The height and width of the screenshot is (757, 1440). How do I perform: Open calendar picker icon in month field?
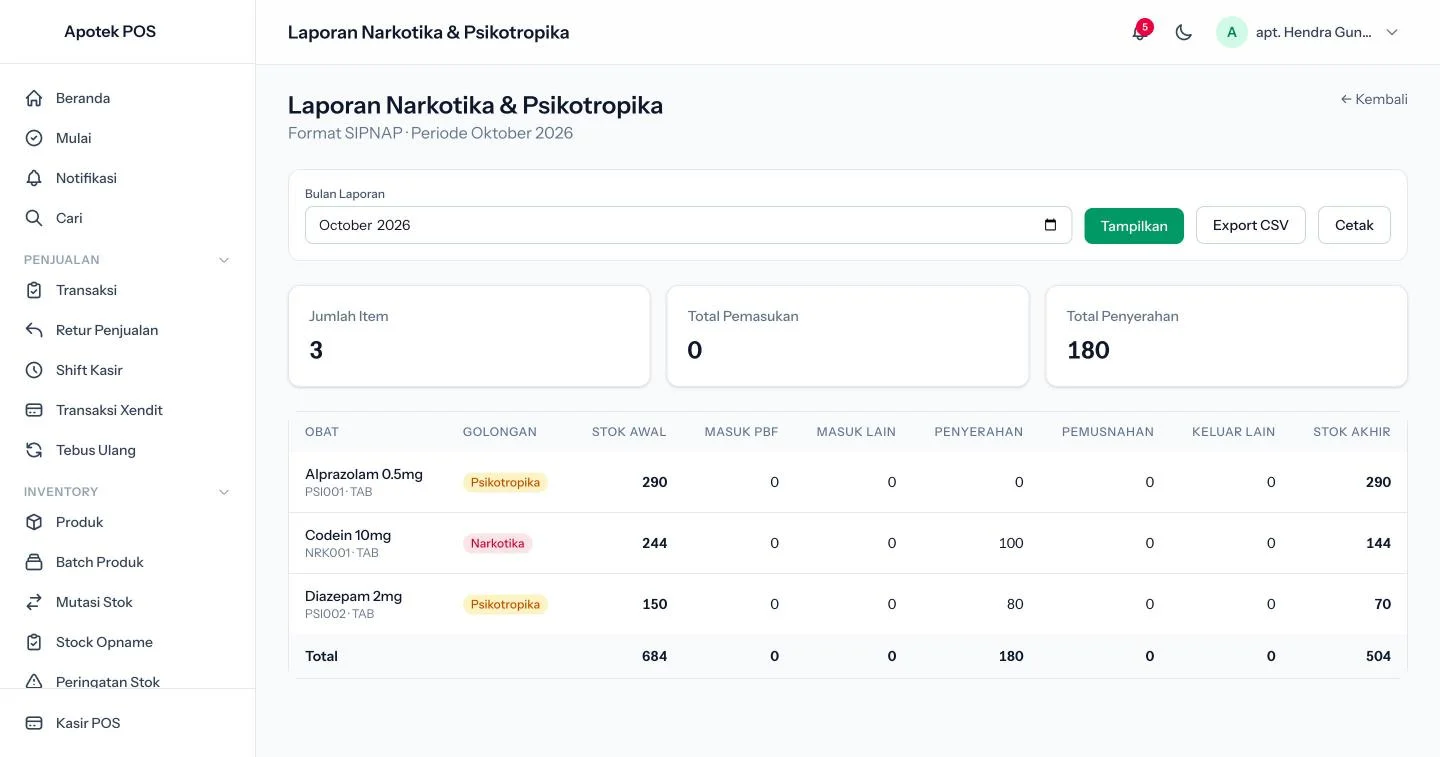[x=1050, y=225]
